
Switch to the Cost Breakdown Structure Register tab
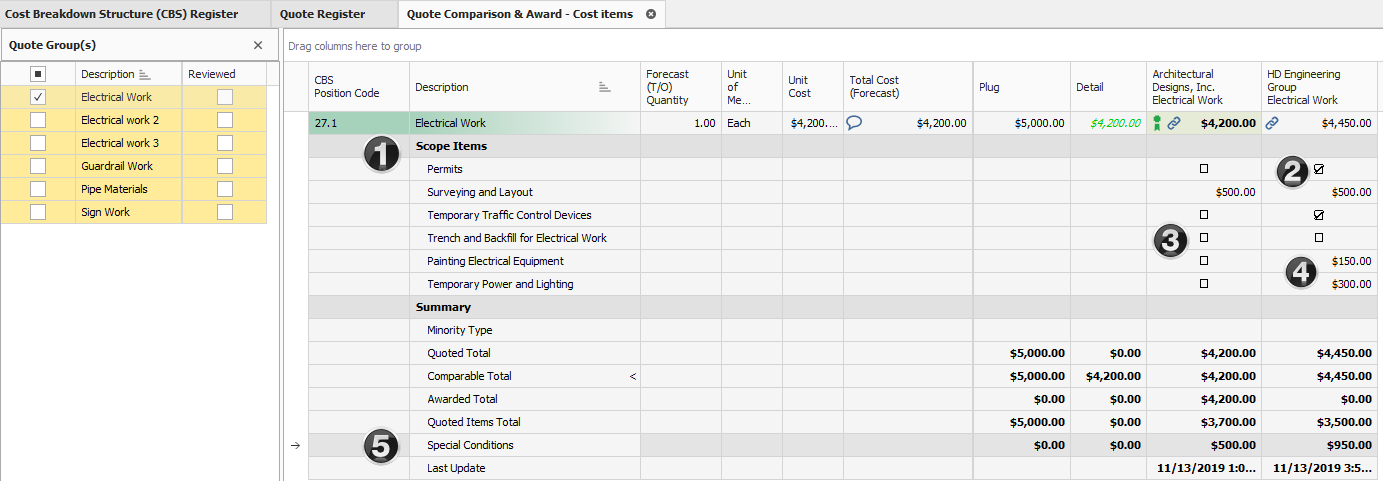click(121, 14)
